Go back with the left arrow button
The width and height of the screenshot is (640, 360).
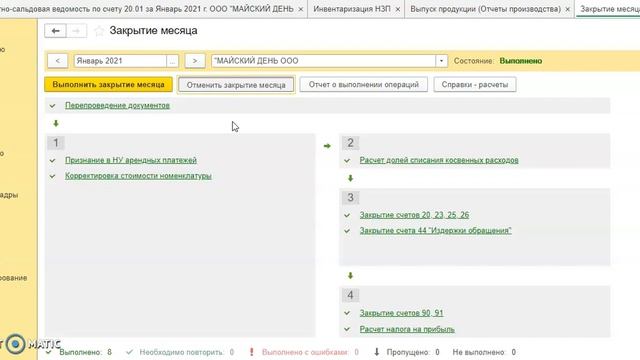point(56,31)
